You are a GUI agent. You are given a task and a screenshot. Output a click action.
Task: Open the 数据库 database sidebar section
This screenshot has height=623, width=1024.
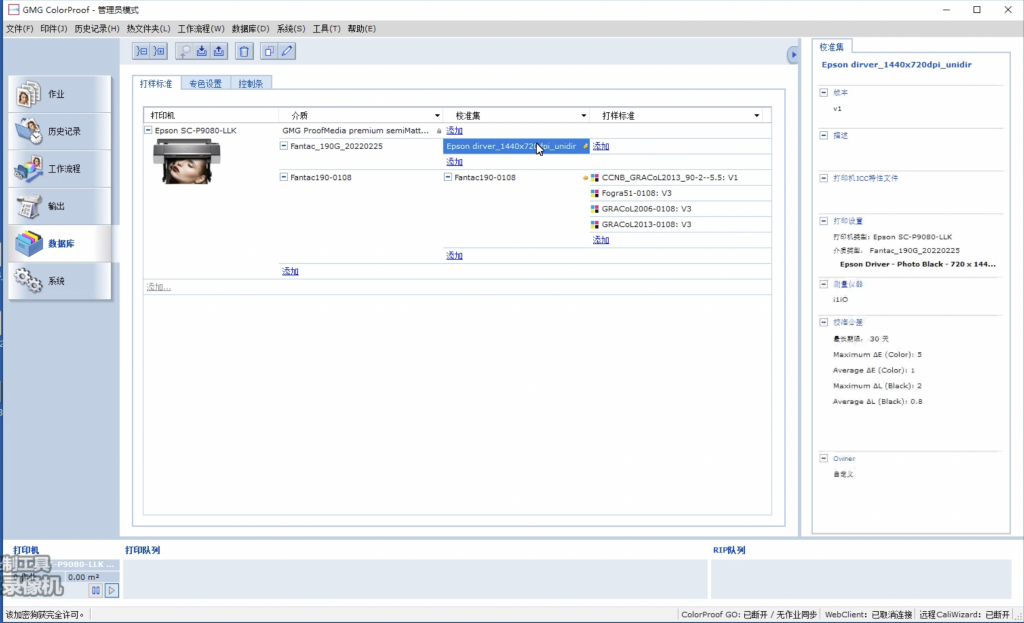59,243
